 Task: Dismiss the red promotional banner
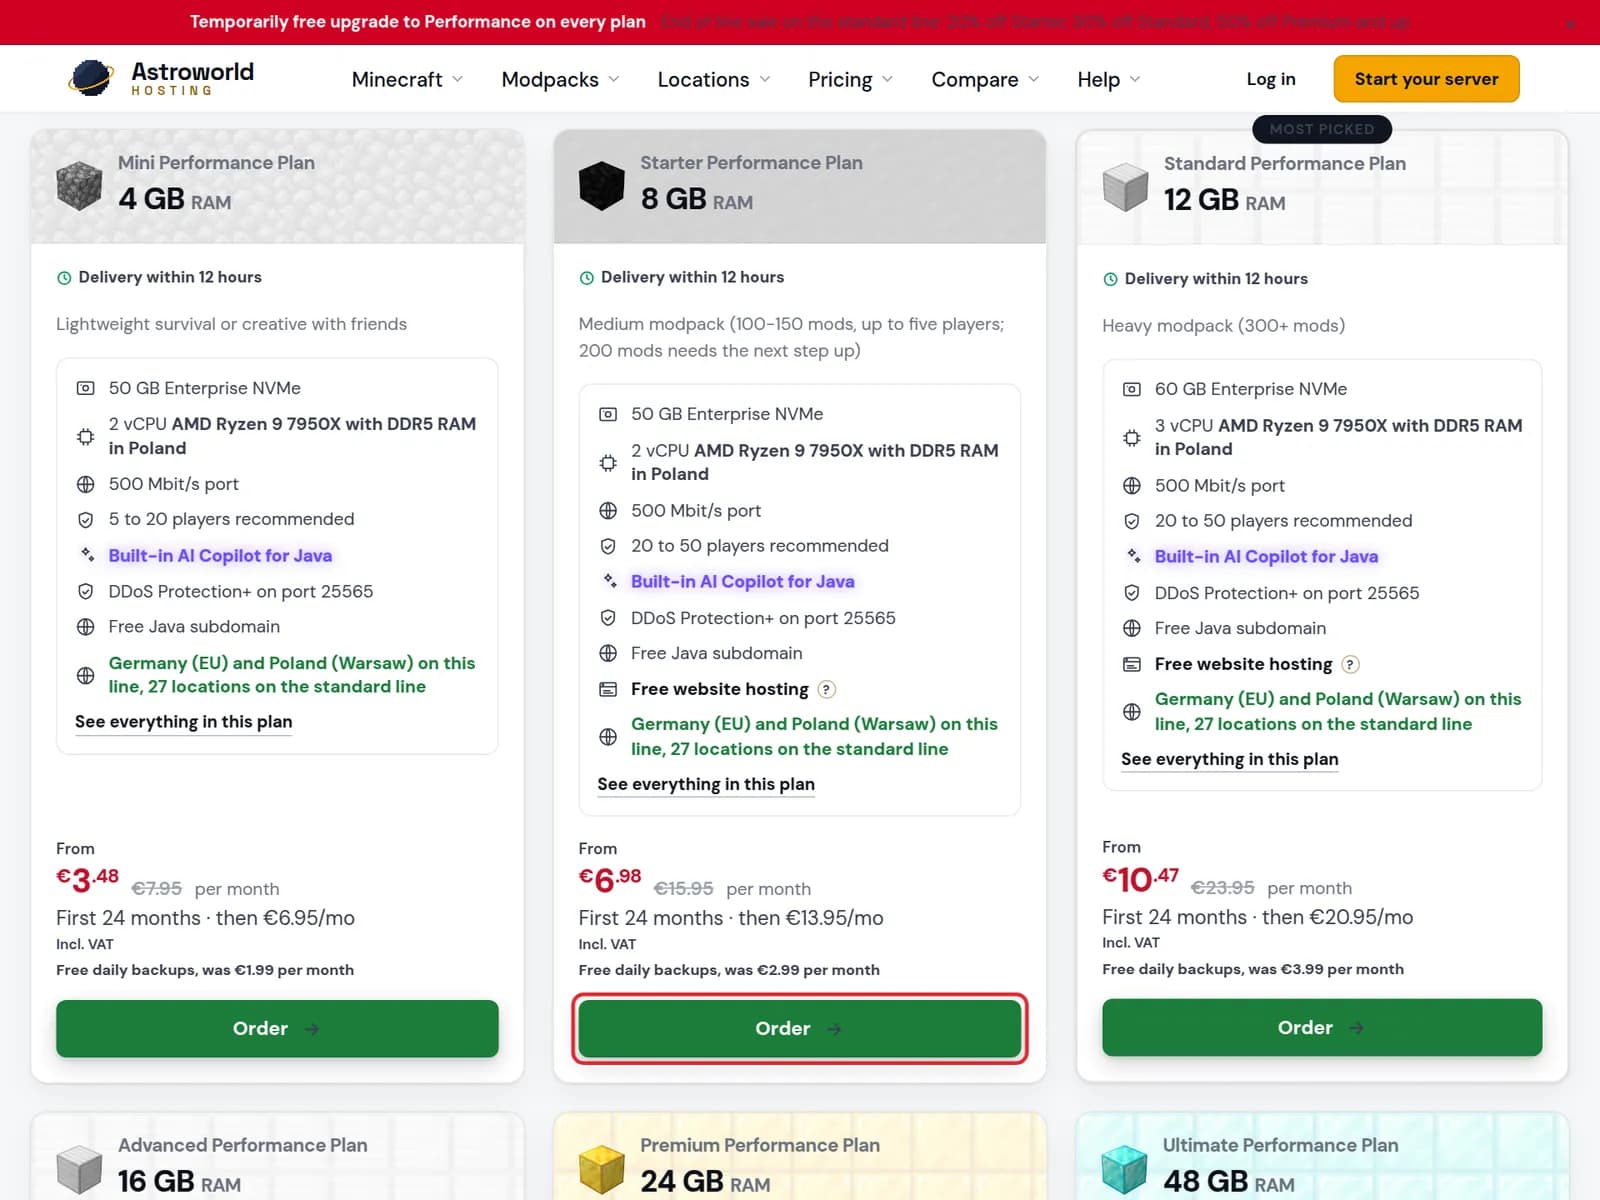(1571, 23)
